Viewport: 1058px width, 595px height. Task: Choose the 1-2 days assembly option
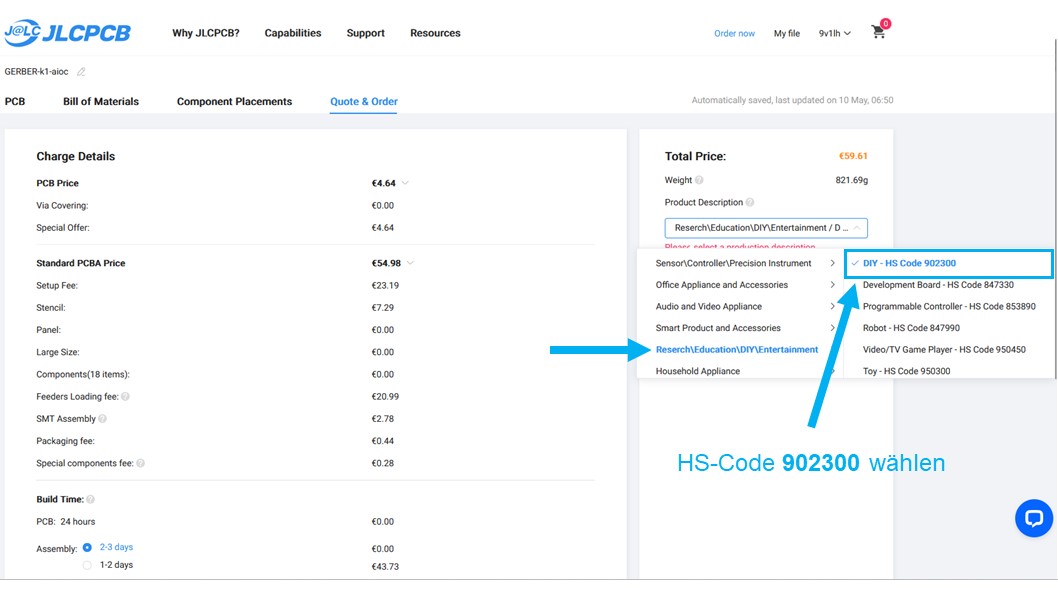click(x=88, y=565)
